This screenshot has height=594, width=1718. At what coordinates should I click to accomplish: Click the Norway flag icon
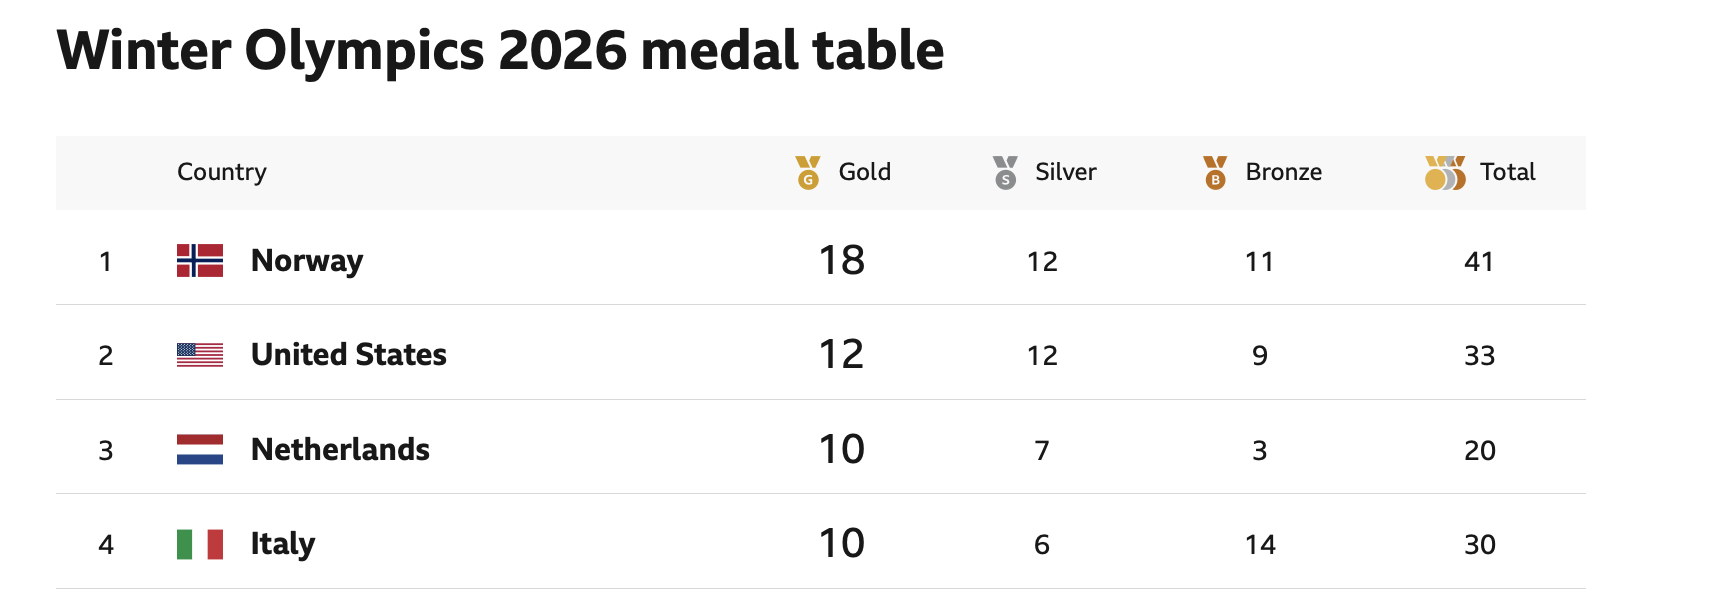point(200,260)
